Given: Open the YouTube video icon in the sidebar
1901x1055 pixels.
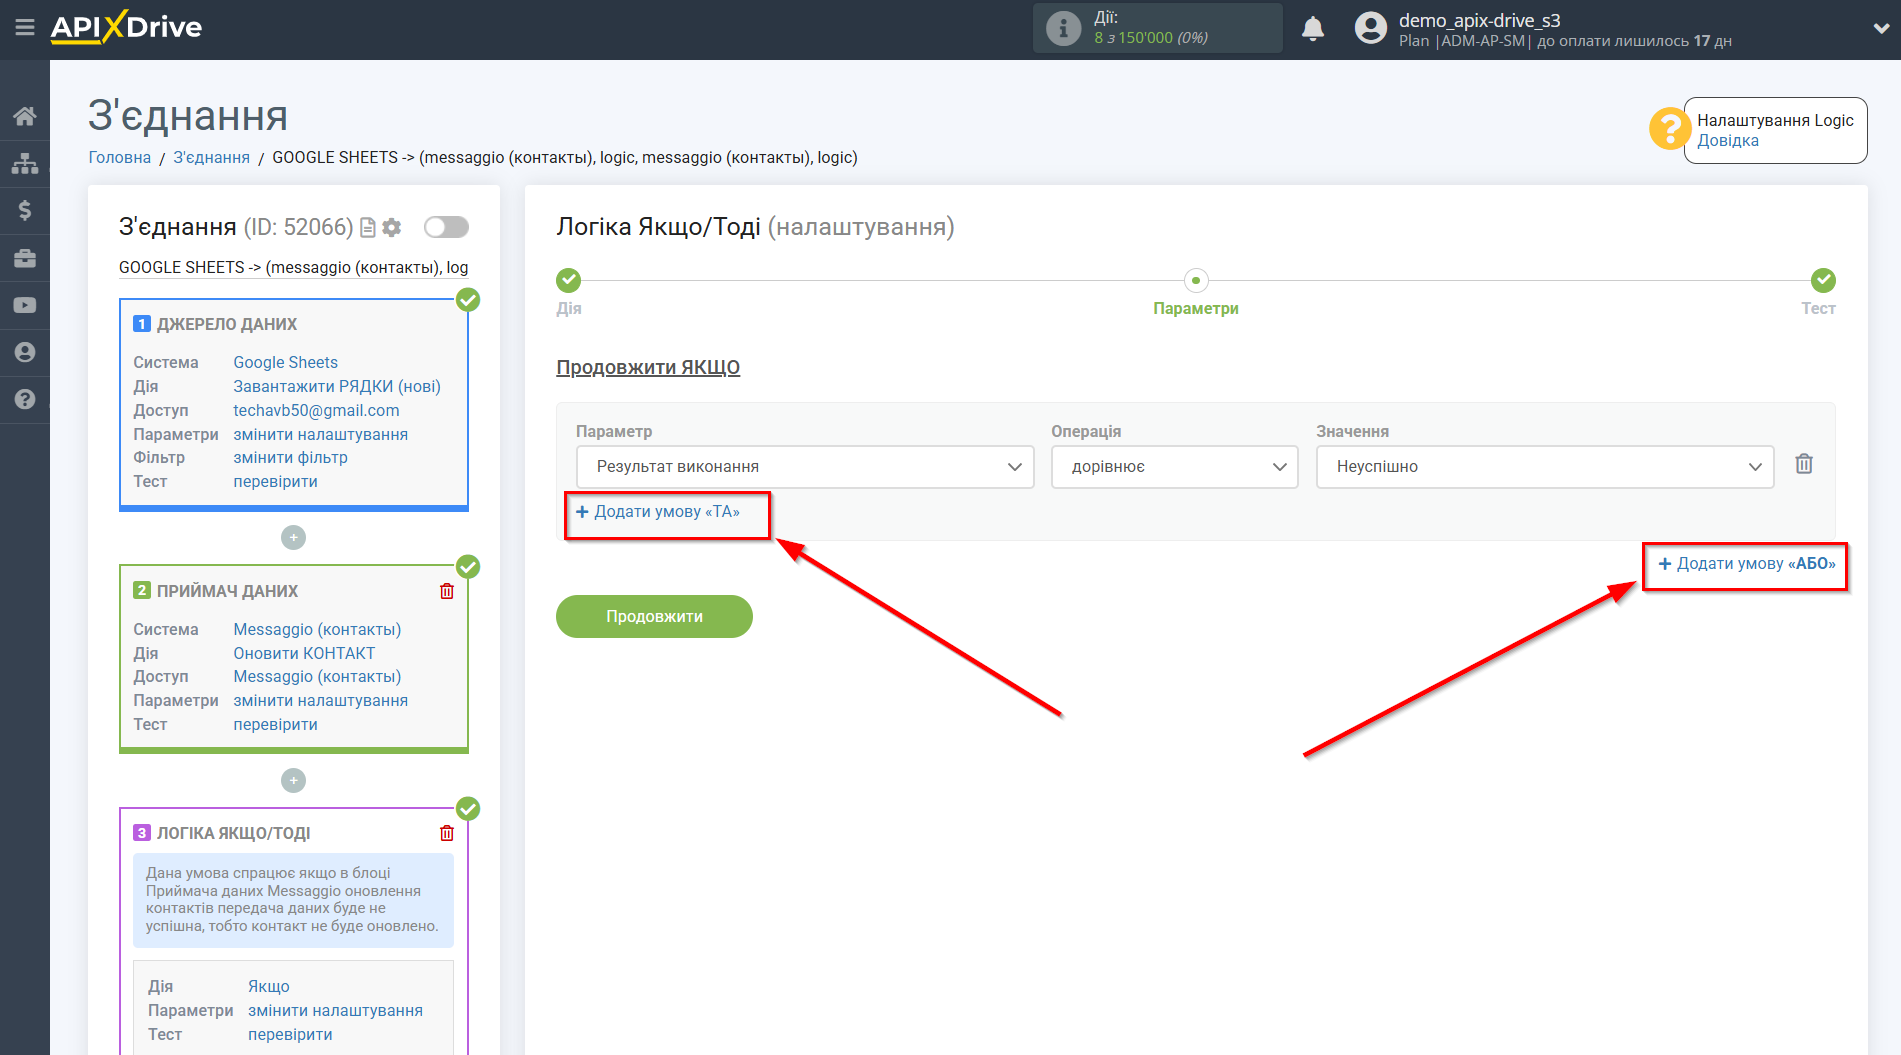Looking at the screenshot, I should tap(25, 305).
